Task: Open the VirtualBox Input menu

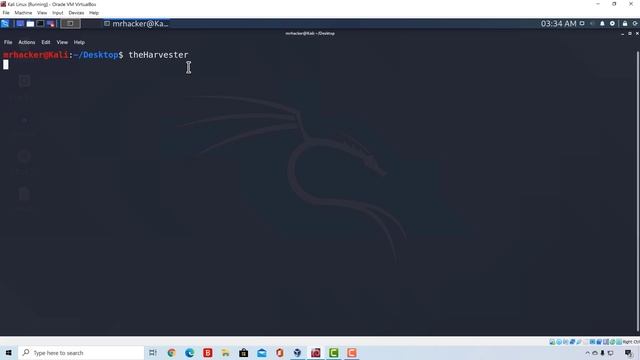Action: click(x=58, y=13)
